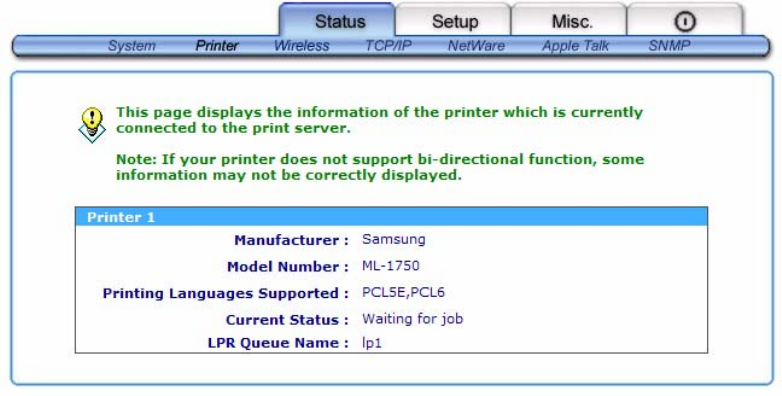
Task: Open the Apple Talk status page
Action: (576, 46)
